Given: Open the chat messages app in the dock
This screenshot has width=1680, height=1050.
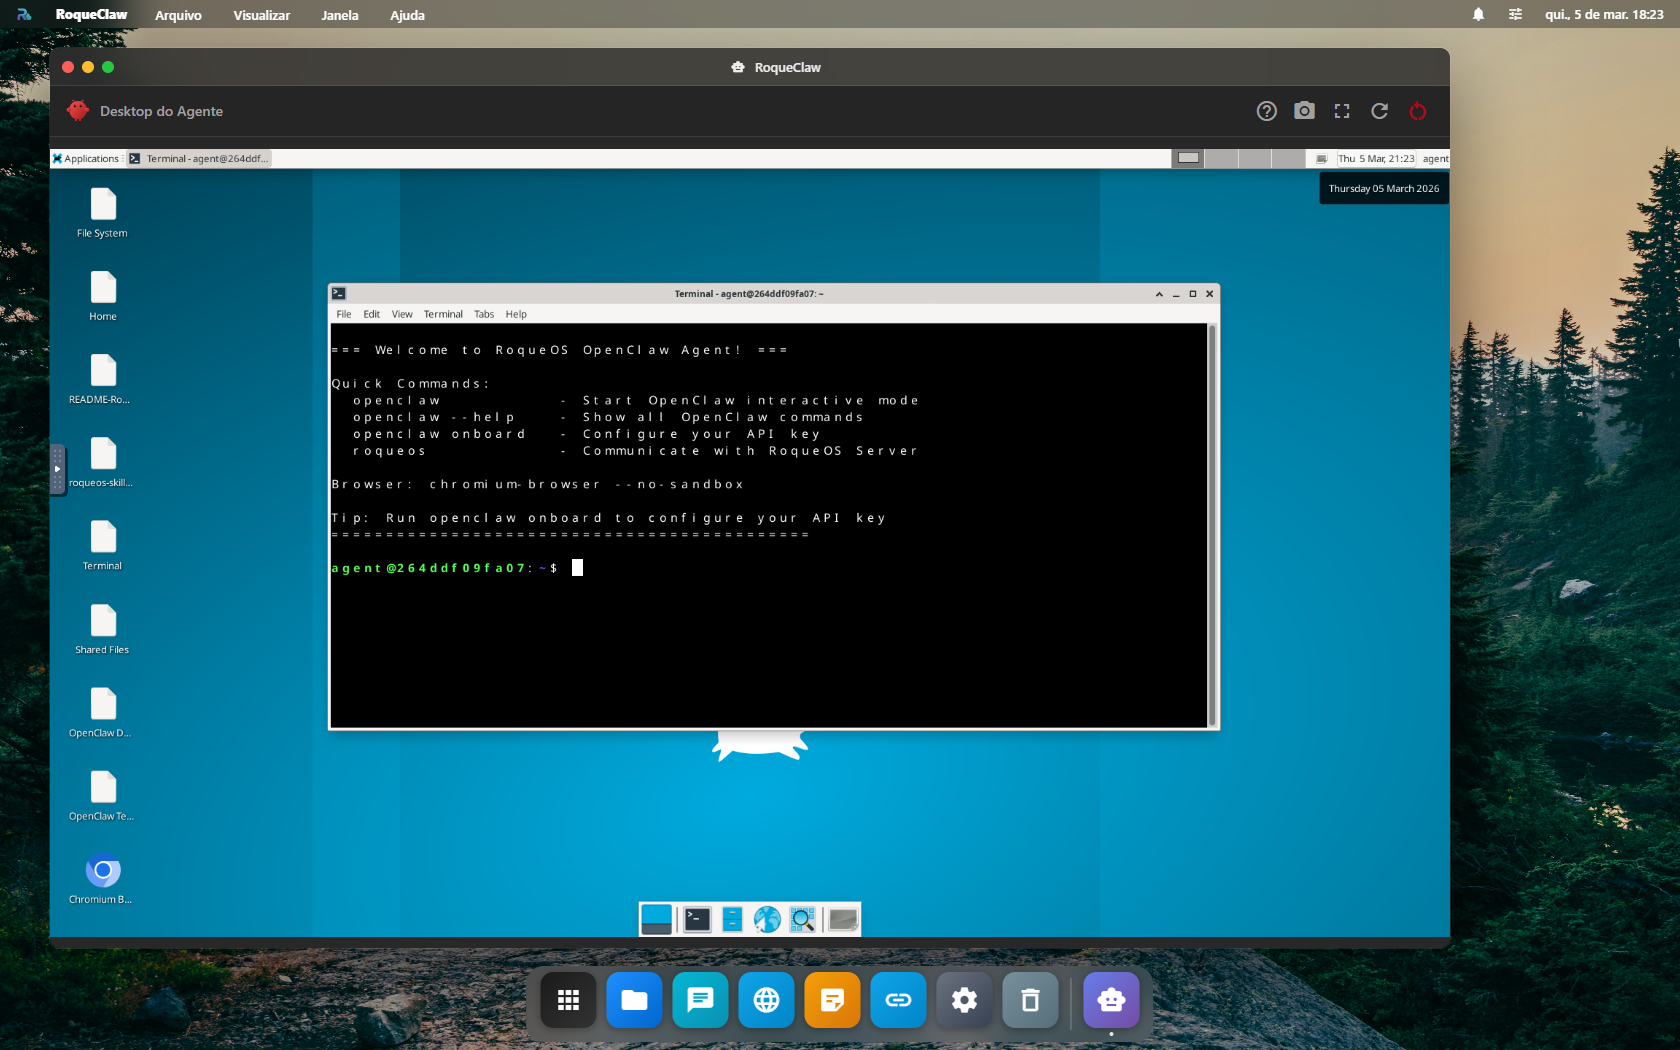Looking at the screenshot, I should coord(700,1000).
